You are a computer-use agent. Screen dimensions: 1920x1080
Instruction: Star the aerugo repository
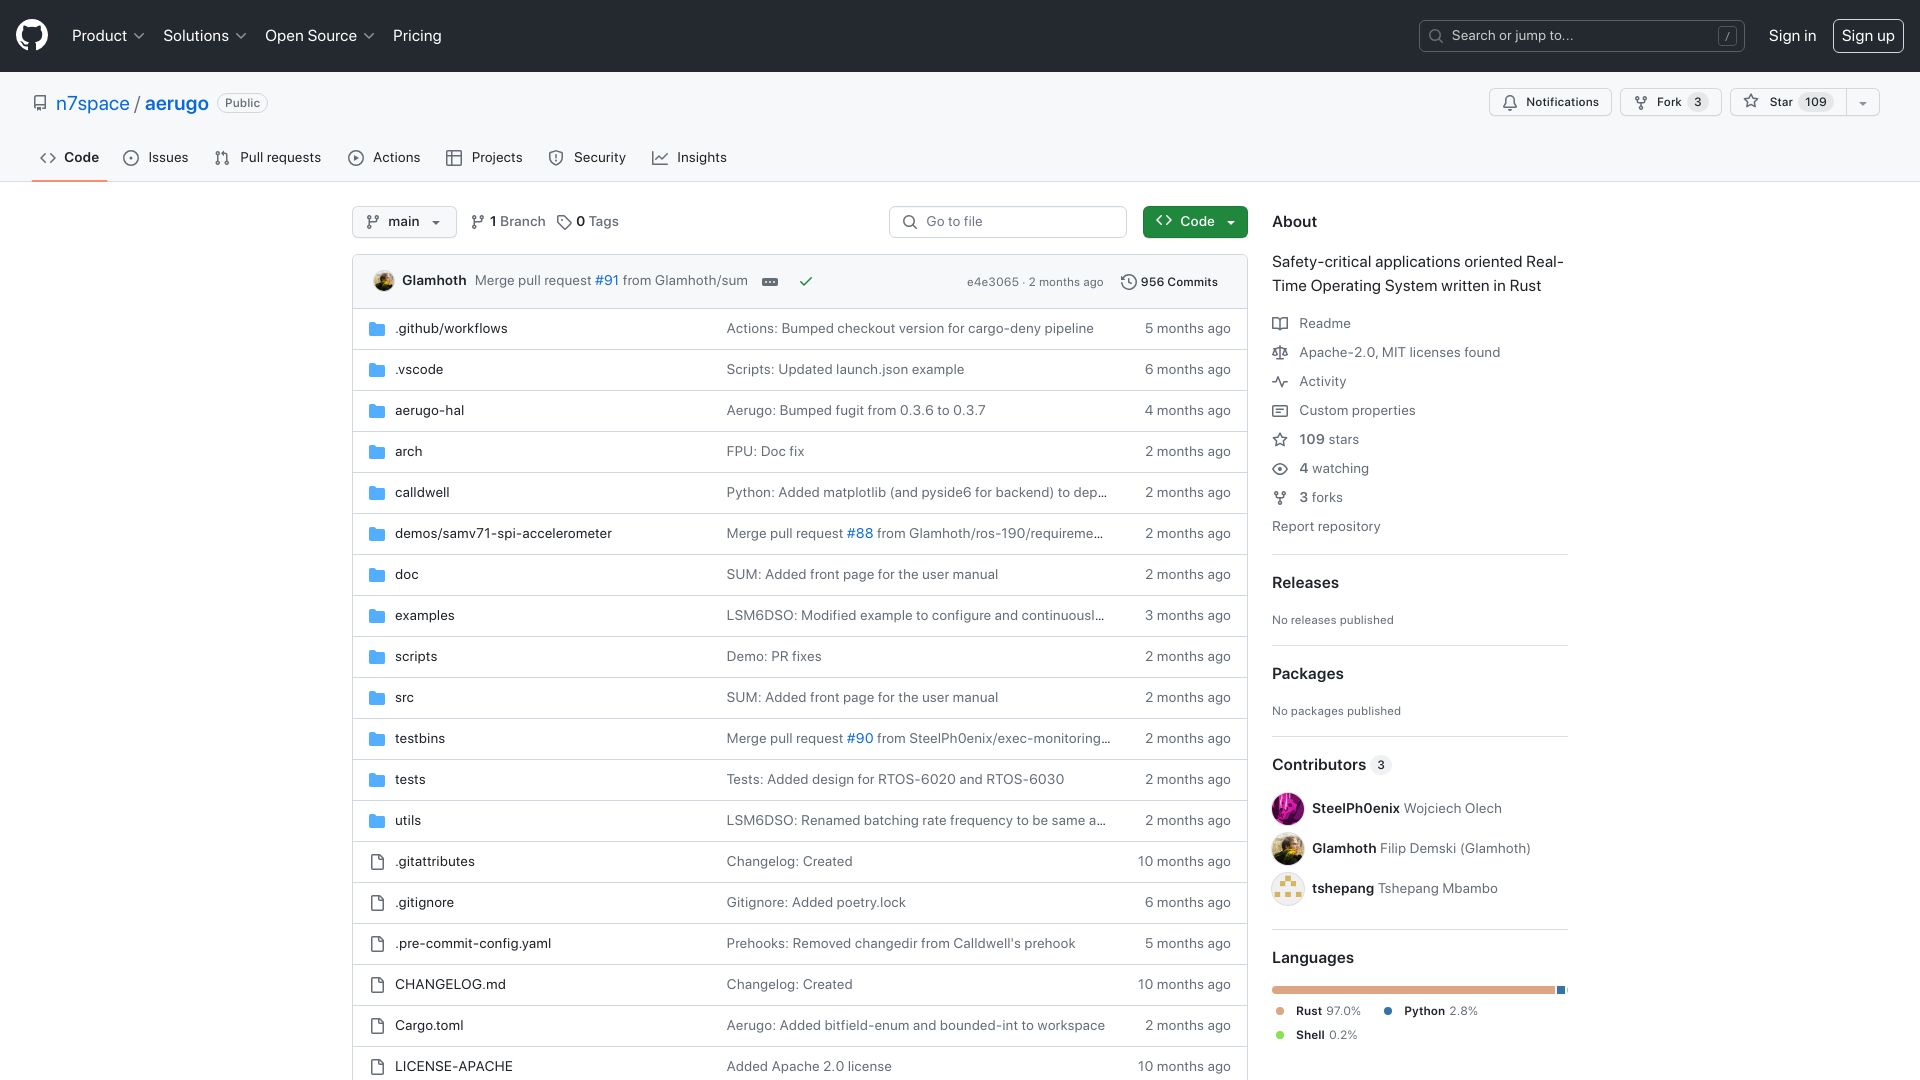1788,102
